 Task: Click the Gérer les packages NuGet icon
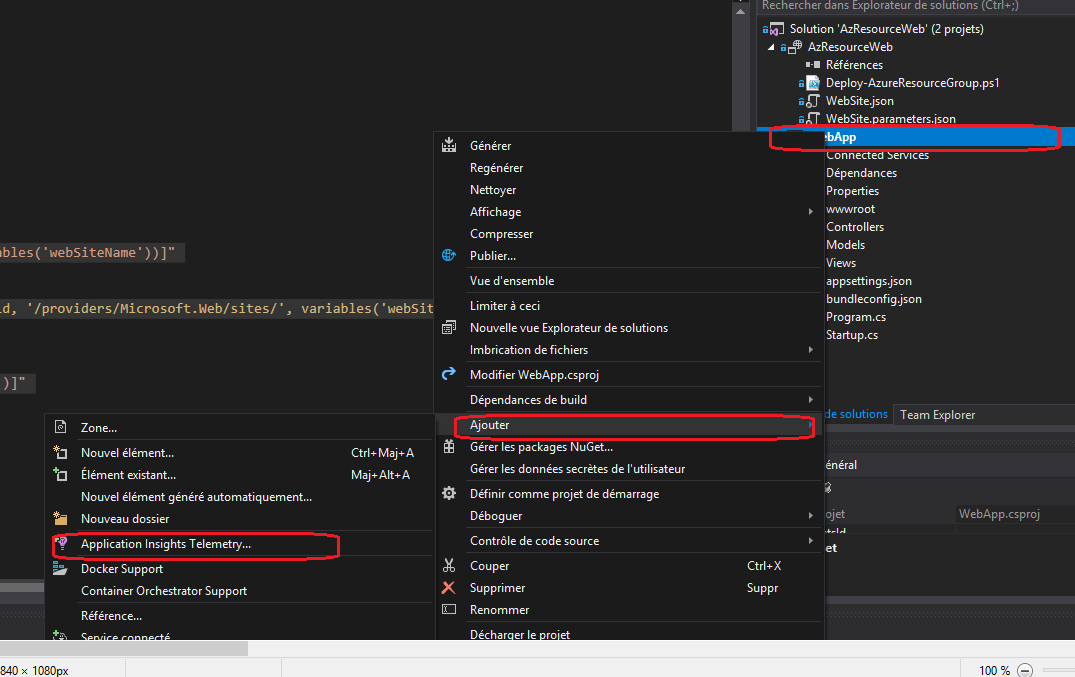point(449,447)
